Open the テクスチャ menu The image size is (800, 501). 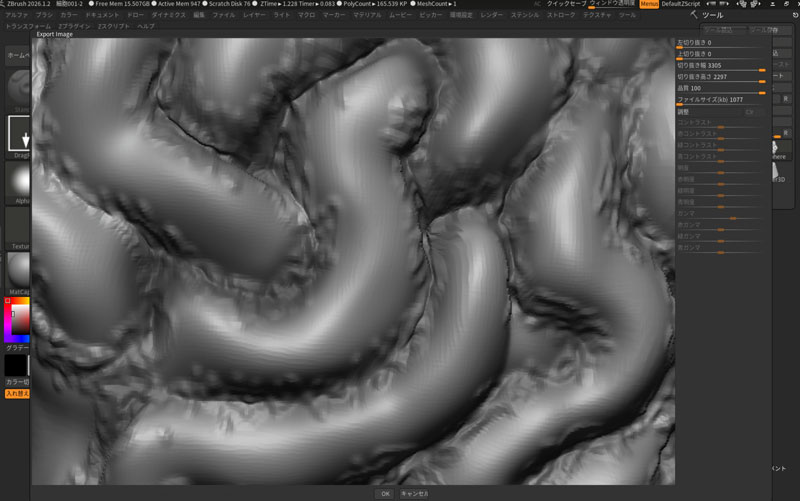click(597, 15)
